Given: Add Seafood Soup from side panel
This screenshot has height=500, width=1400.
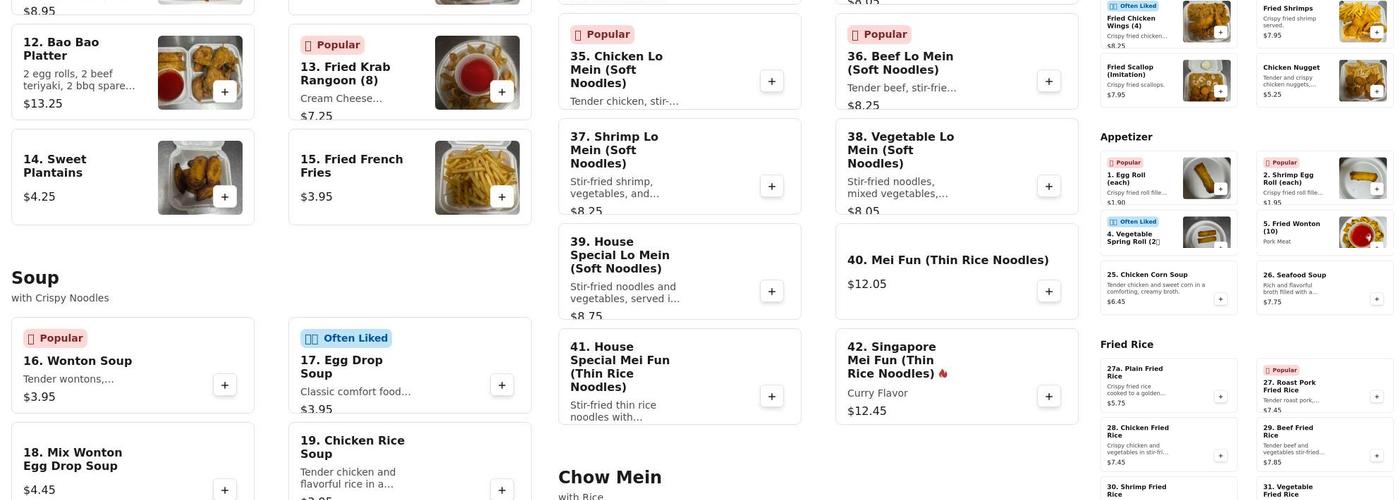Looking at the screenshot, I should click(x=1376, y=299).
